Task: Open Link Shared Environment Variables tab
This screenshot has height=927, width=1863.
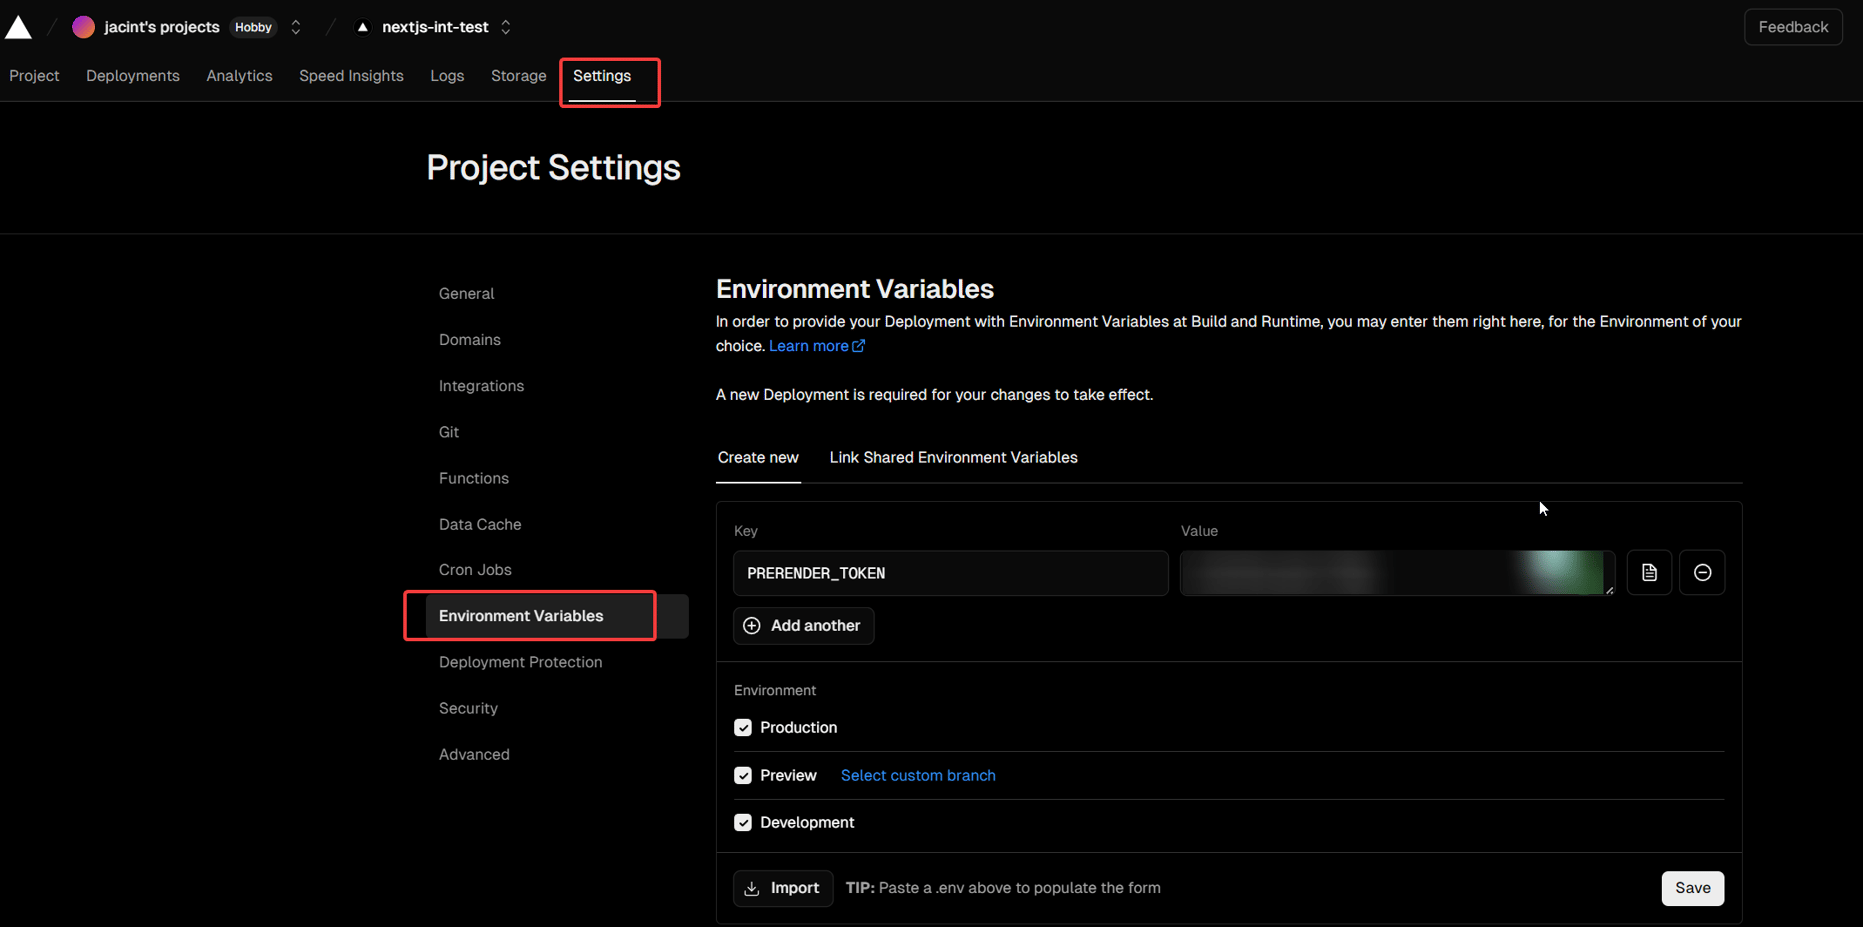Action: click(x=953, y=458)
